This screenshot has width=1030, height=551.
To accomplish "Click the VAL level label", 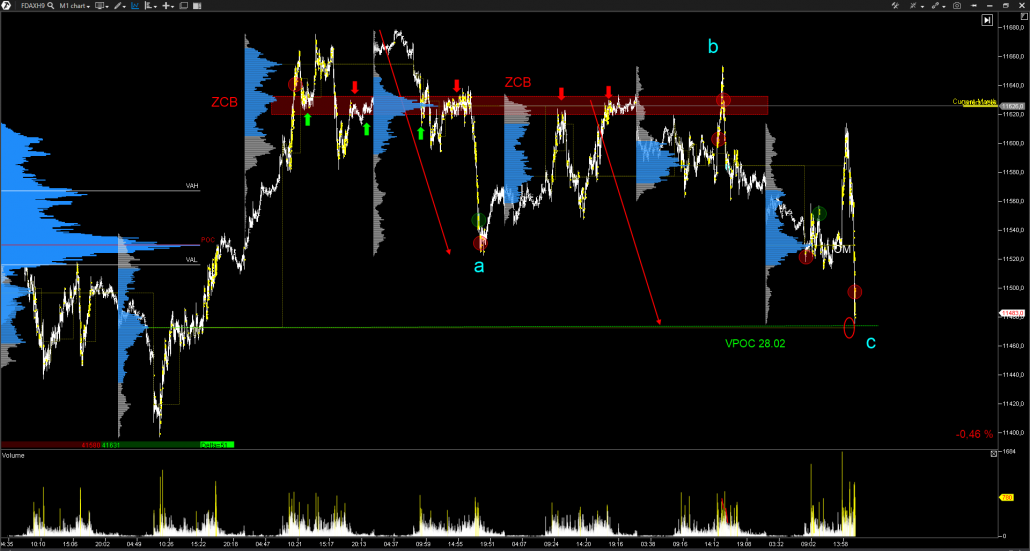I will [192, 260].
